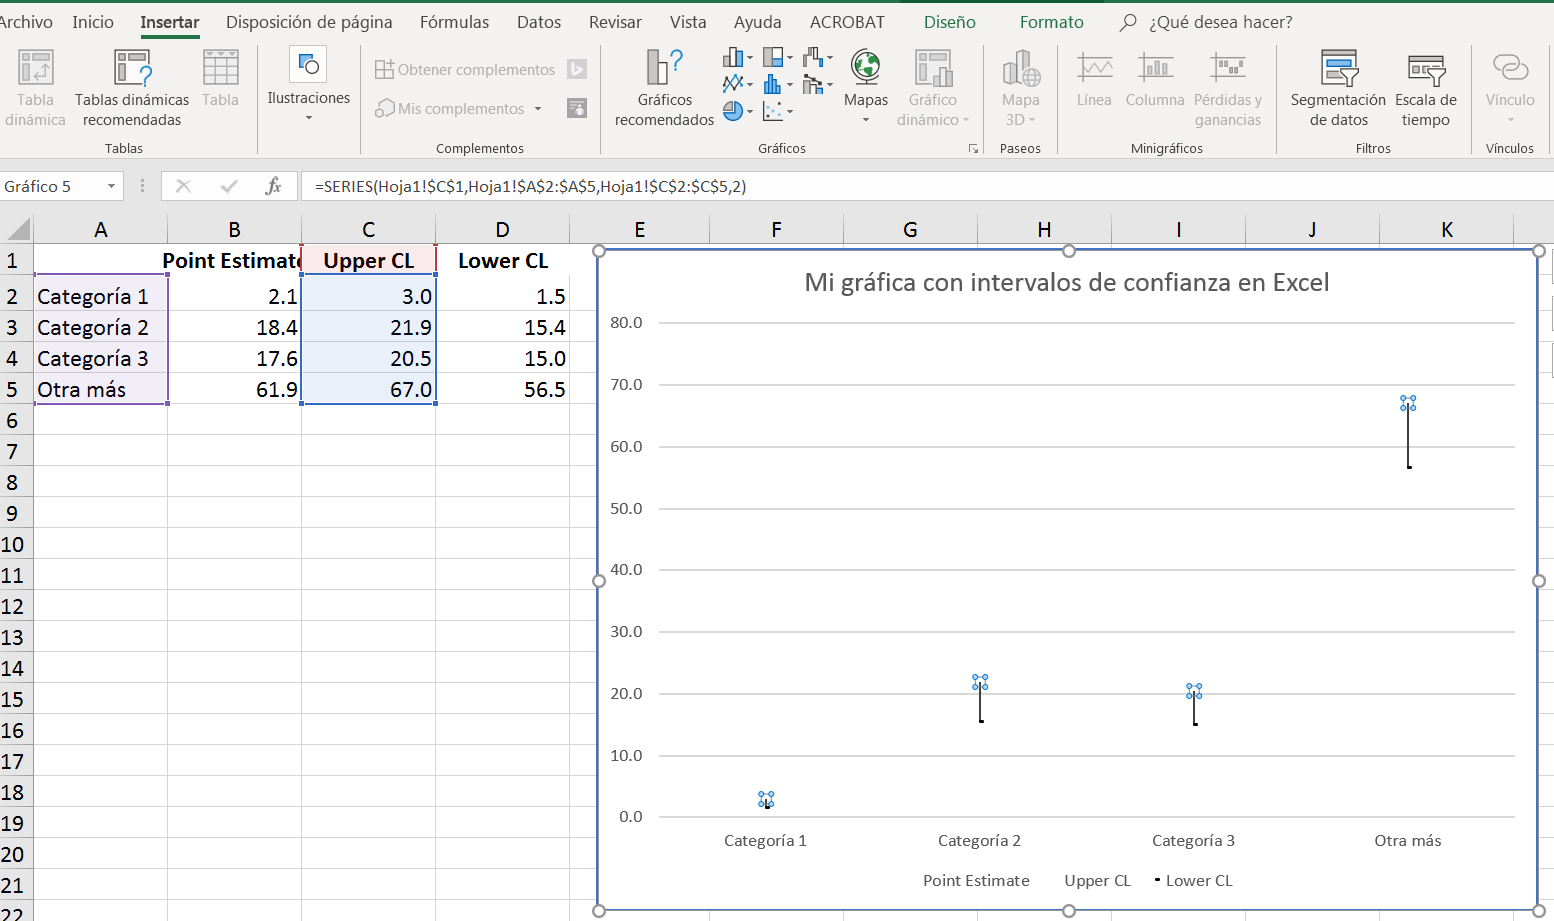This screenshot has height=921, width=1554.
Task: Open the chart name box dropdown showing Gráfico 5
Action: (112, 186)
